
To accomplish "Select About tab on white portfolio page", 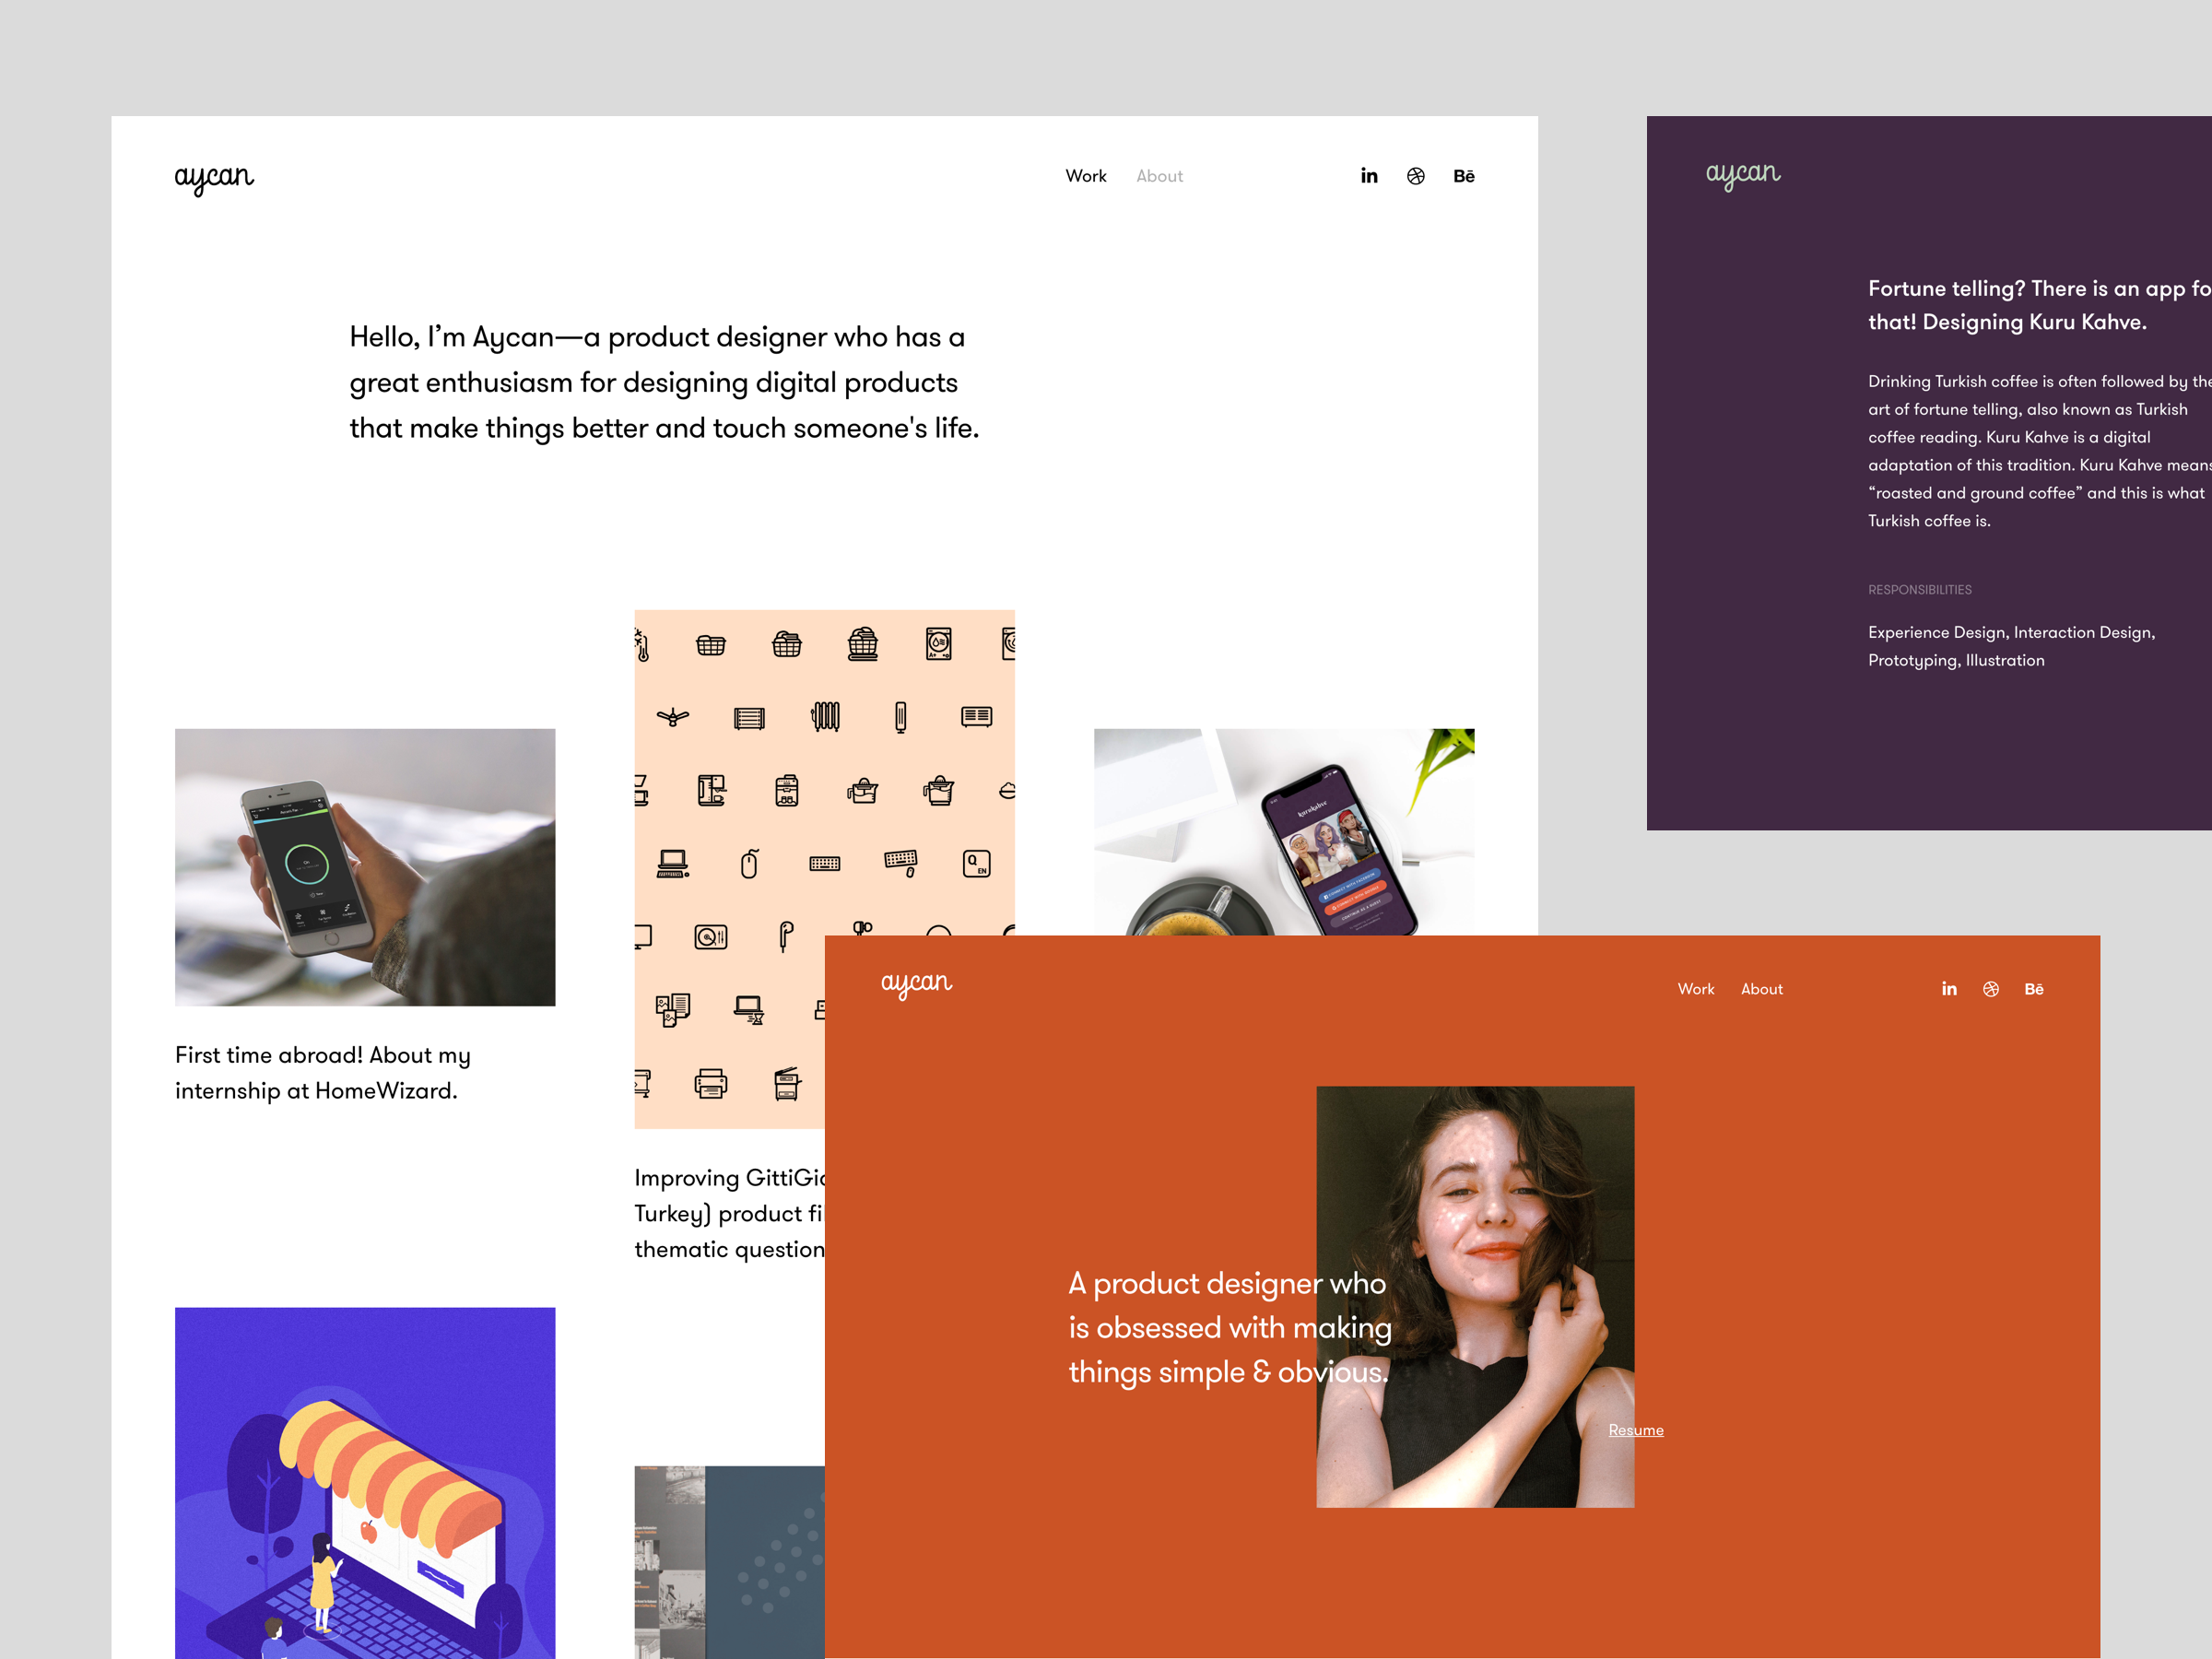I will point(1157,174).
